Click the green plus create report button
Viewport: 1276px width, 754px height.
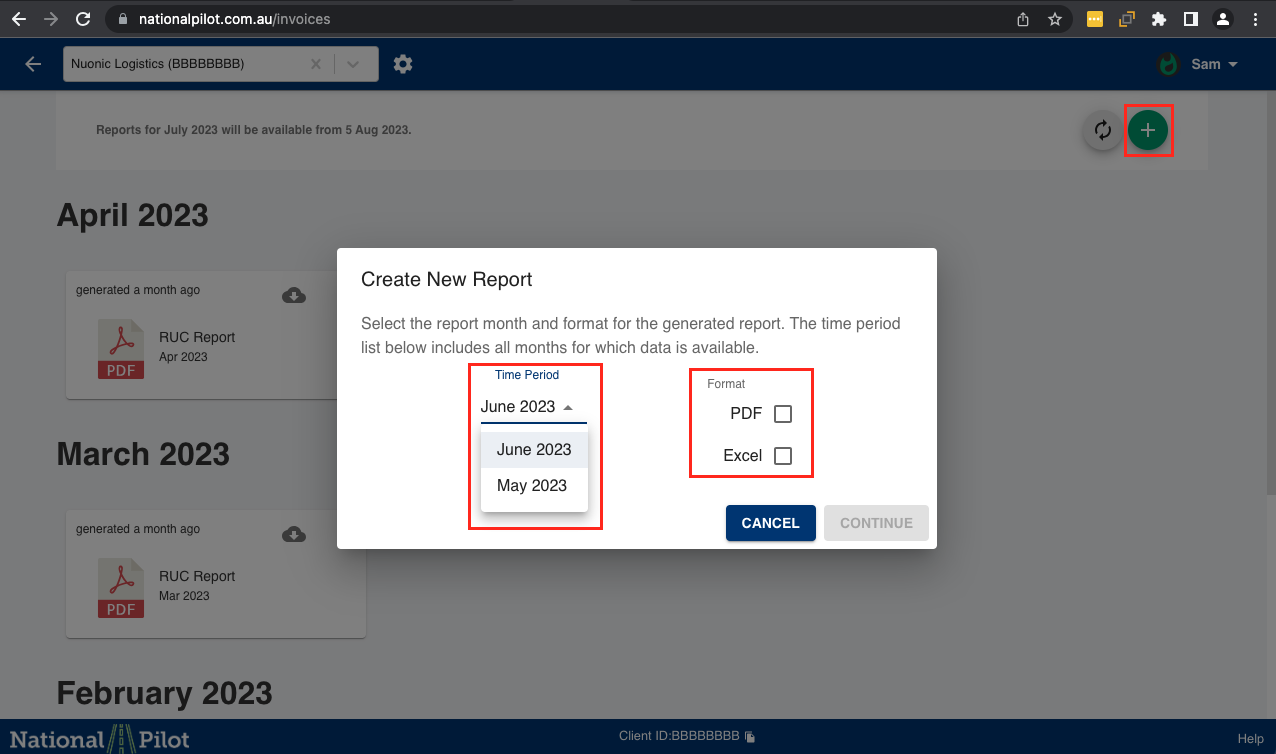pyautogui.click(x=1148, y=130)
